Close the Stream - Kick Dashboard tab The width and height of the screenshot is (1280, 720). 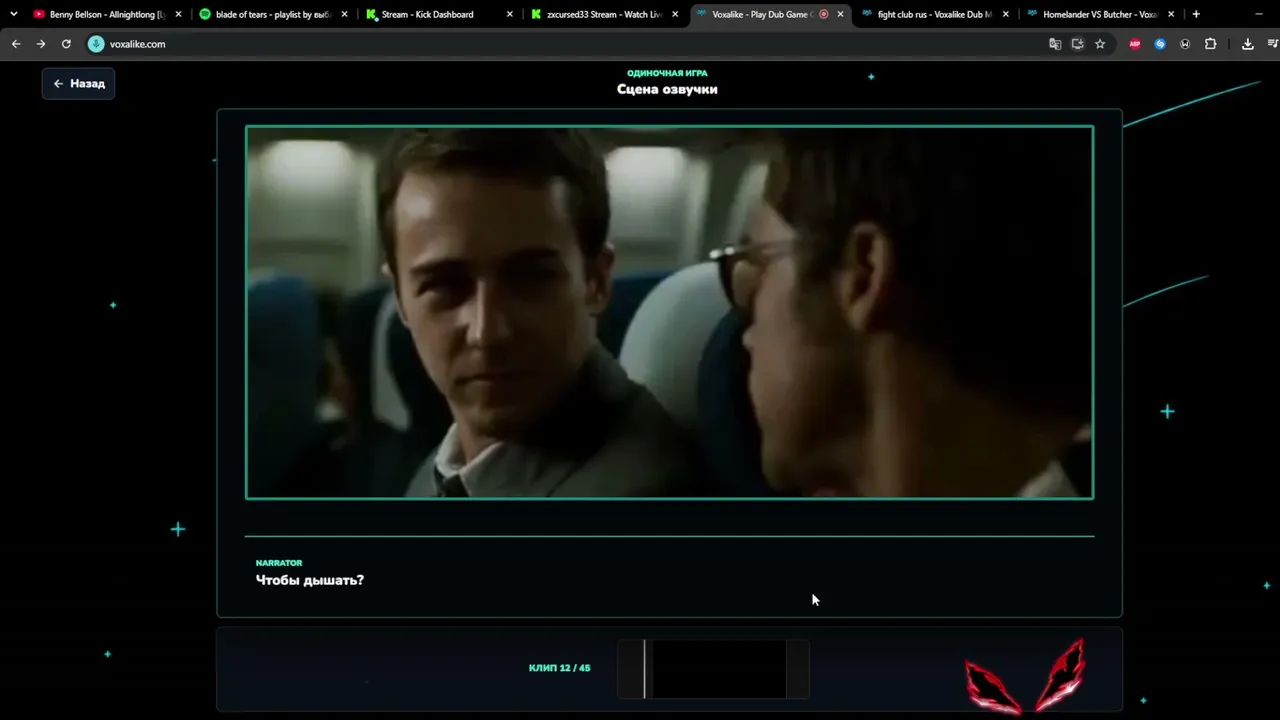pos(510,15)
